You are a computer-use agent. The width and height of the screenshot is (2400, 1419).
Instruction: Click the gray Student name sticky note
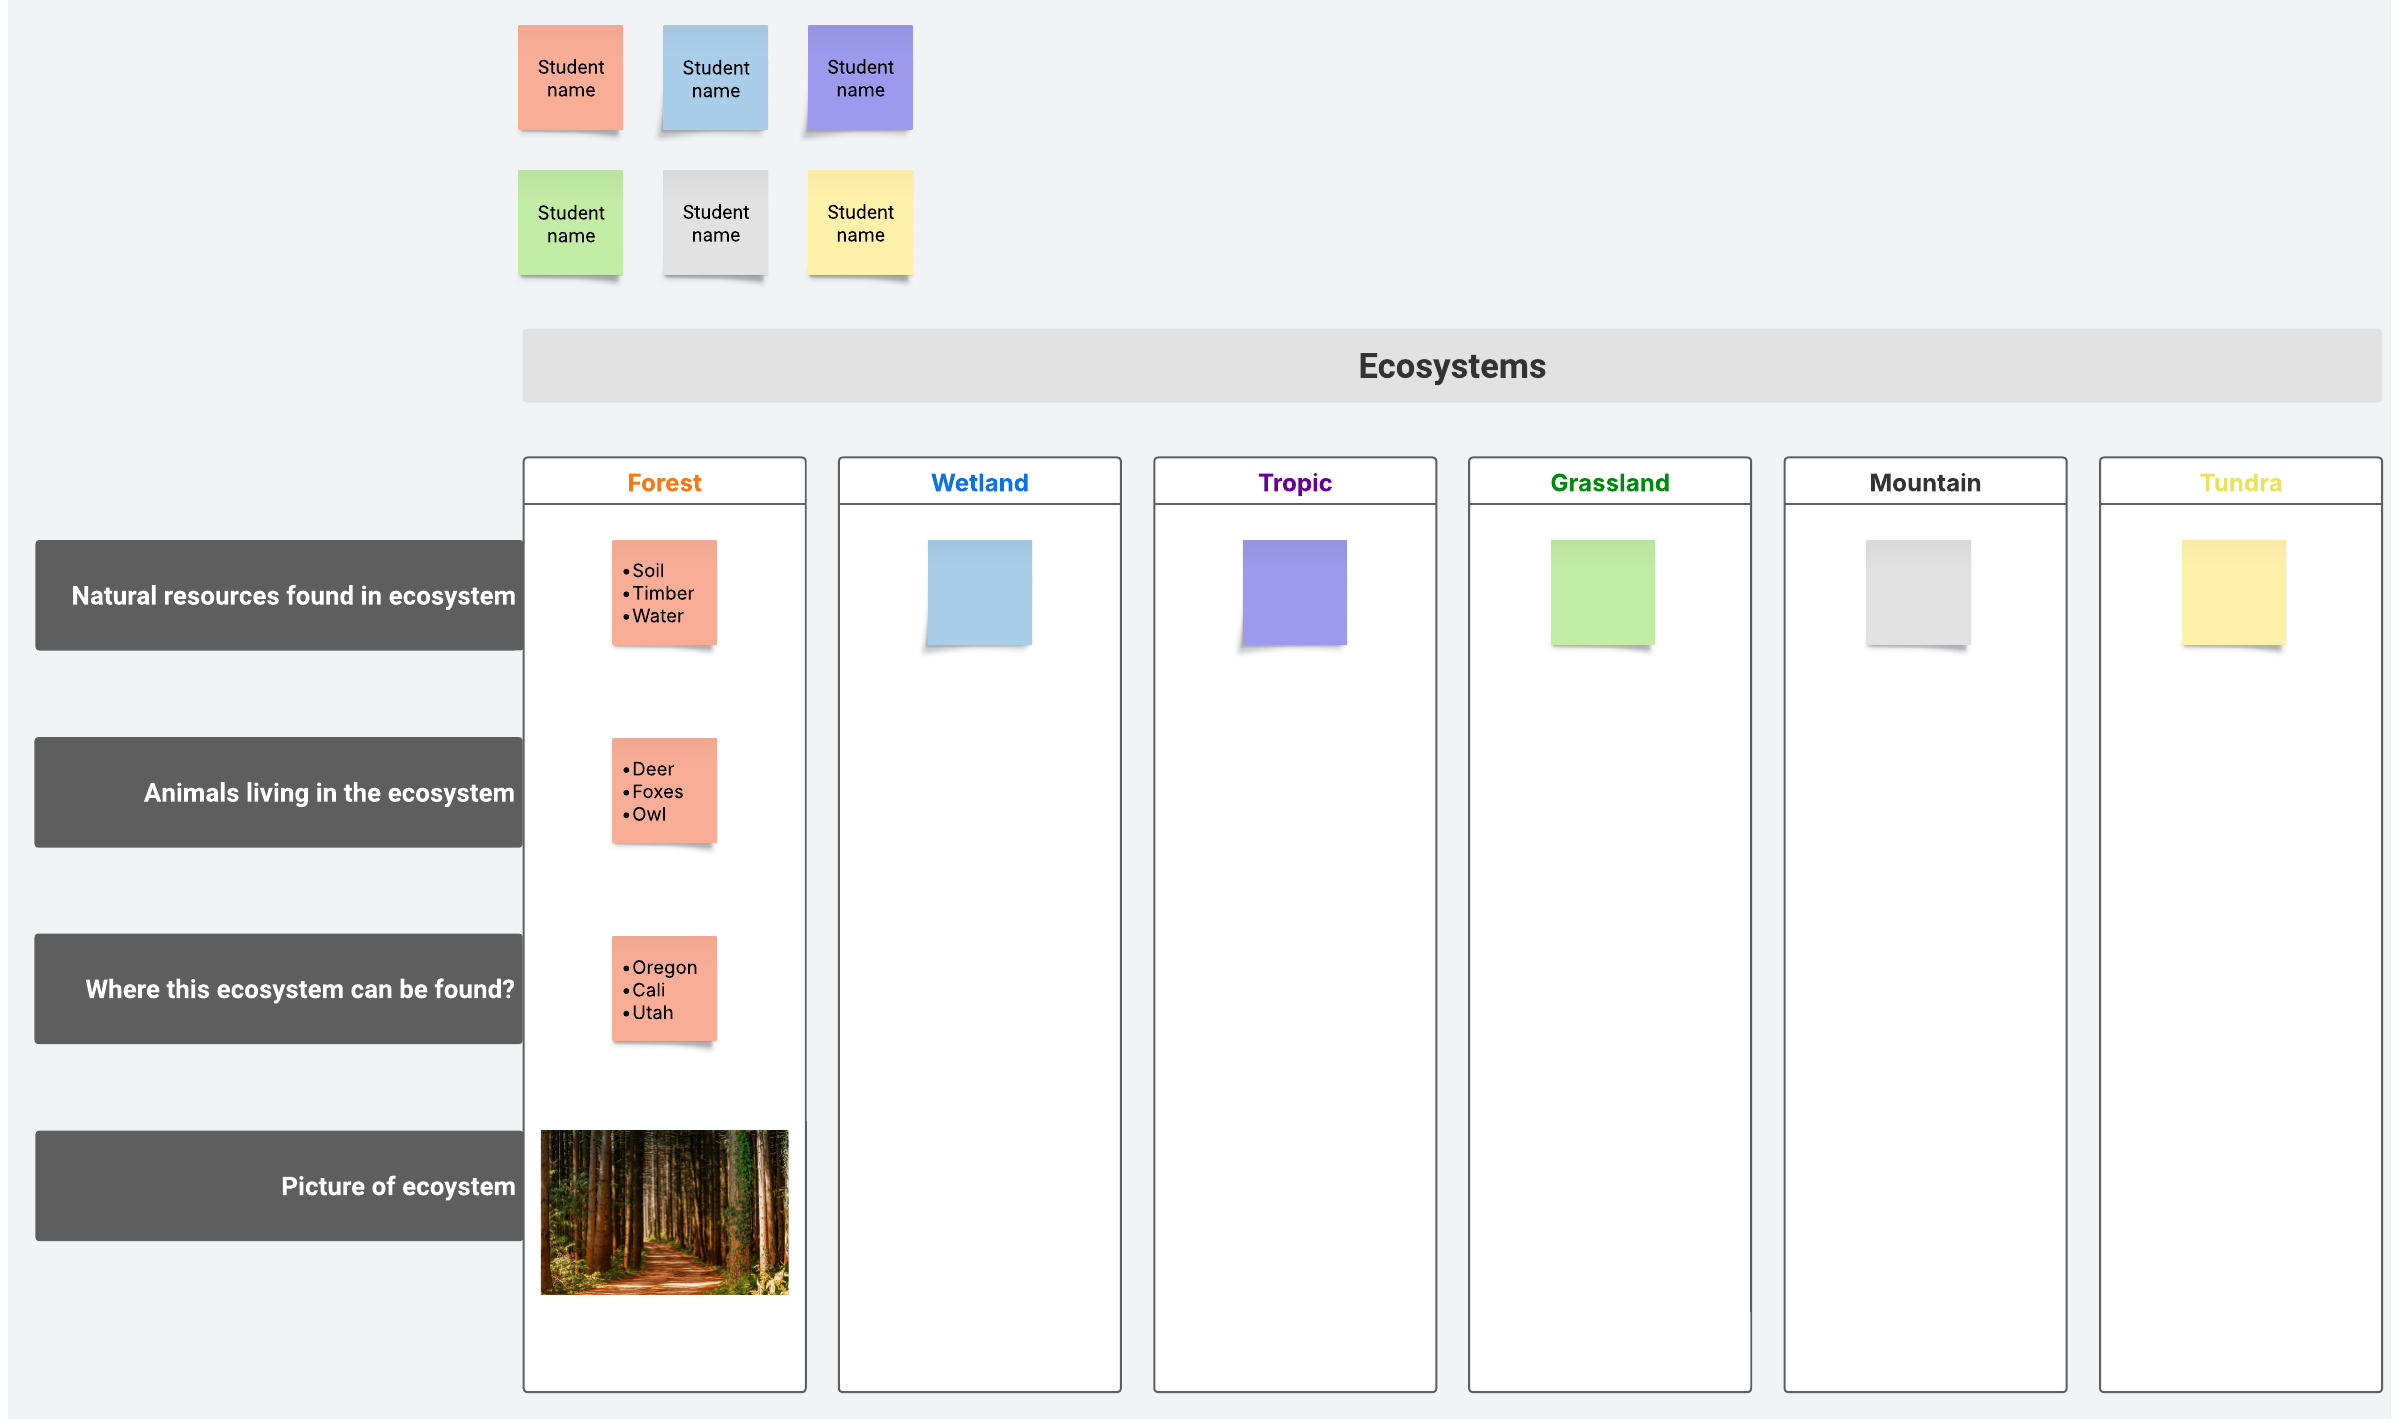(x=715, y=223)
